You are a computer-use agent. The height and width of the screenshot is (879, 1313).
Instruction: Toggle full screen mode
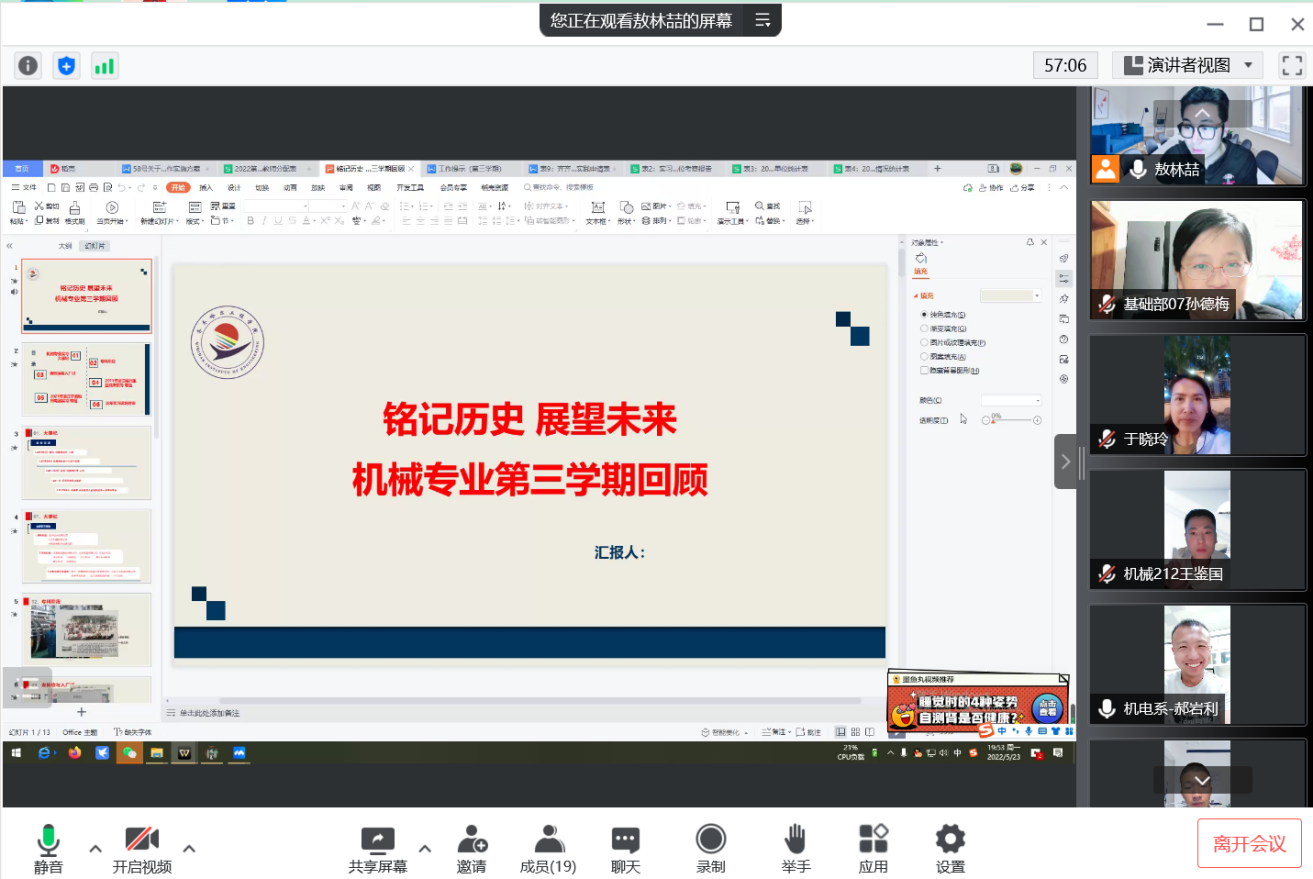click(x=1292, y=66)
